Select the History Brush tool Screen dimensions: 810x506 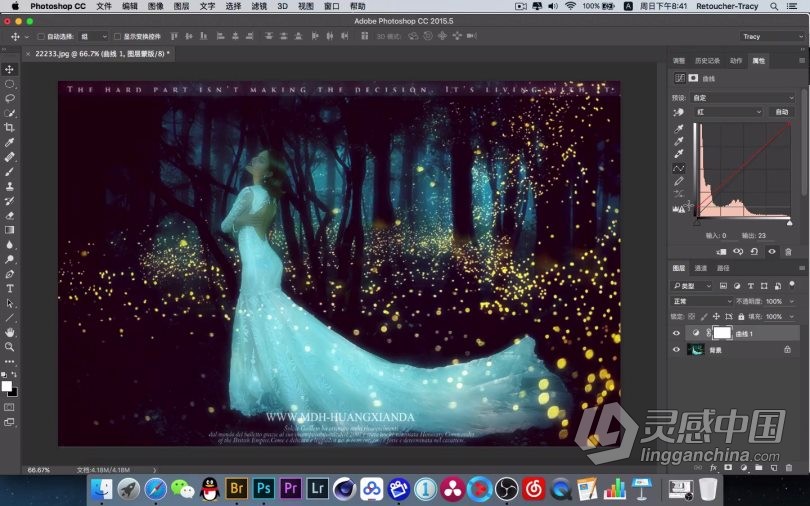9,201
